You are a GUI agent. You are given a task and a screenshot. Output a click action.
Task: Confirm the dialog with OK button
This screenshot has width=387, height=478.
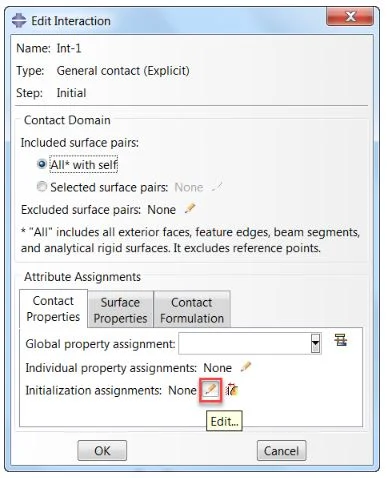pyautogui.click(x=102, y=451)
